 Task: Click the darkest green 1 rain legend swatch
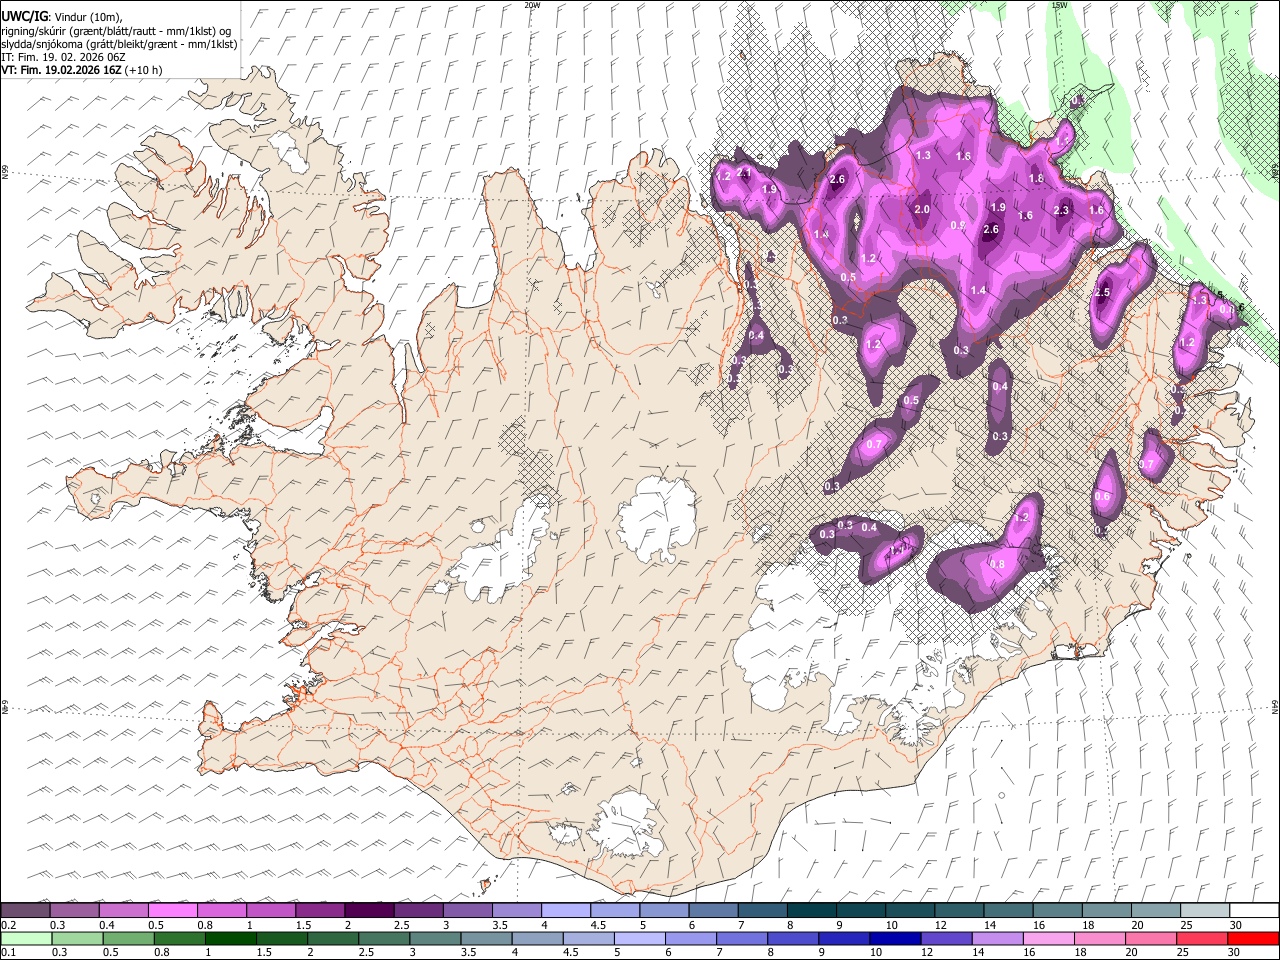tap(230, 938)
